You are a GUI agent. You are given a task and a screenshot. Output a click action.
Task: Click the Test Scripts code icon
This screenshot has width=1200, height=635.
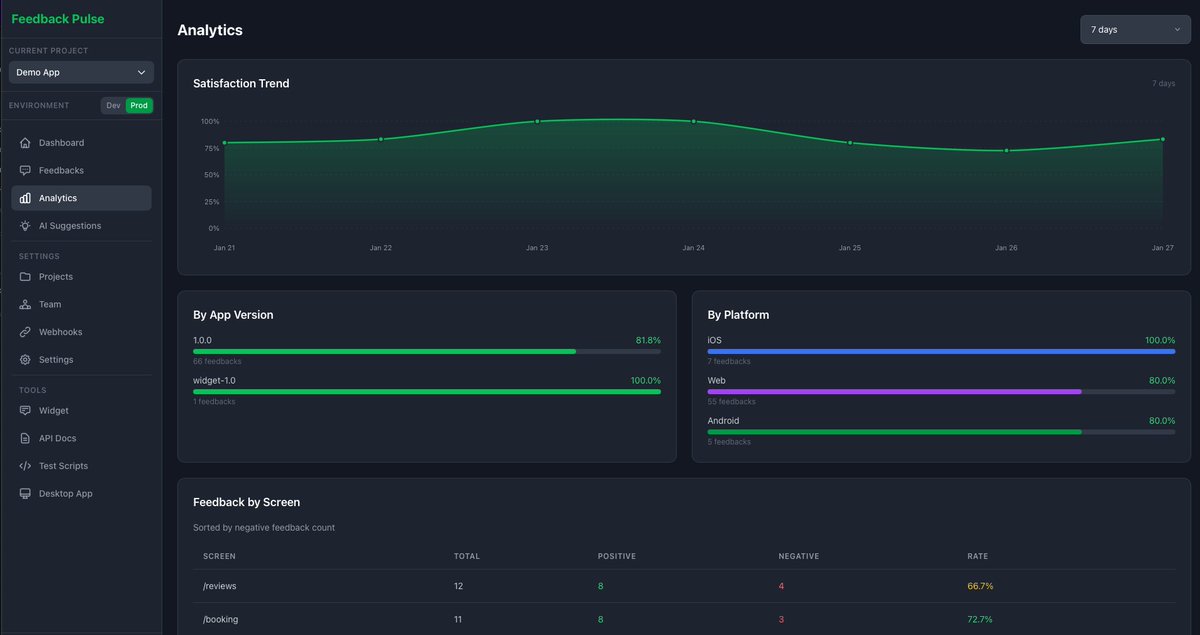[25, 466]
